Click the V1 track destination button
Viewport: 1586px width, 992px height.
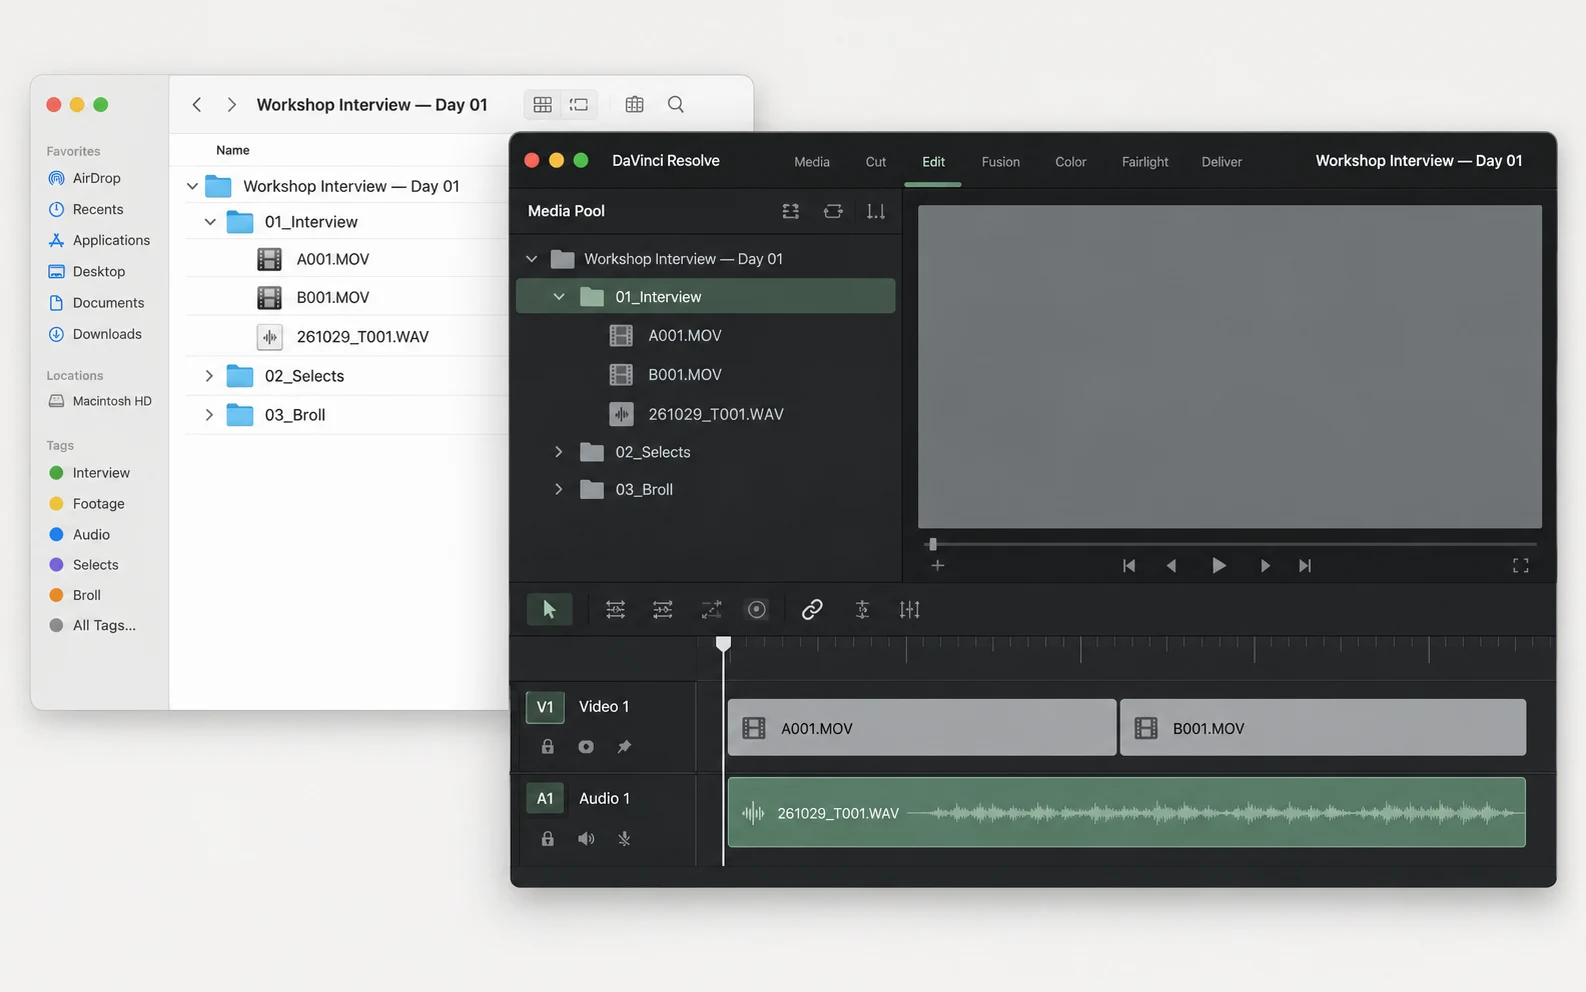(x=545, y=707)
